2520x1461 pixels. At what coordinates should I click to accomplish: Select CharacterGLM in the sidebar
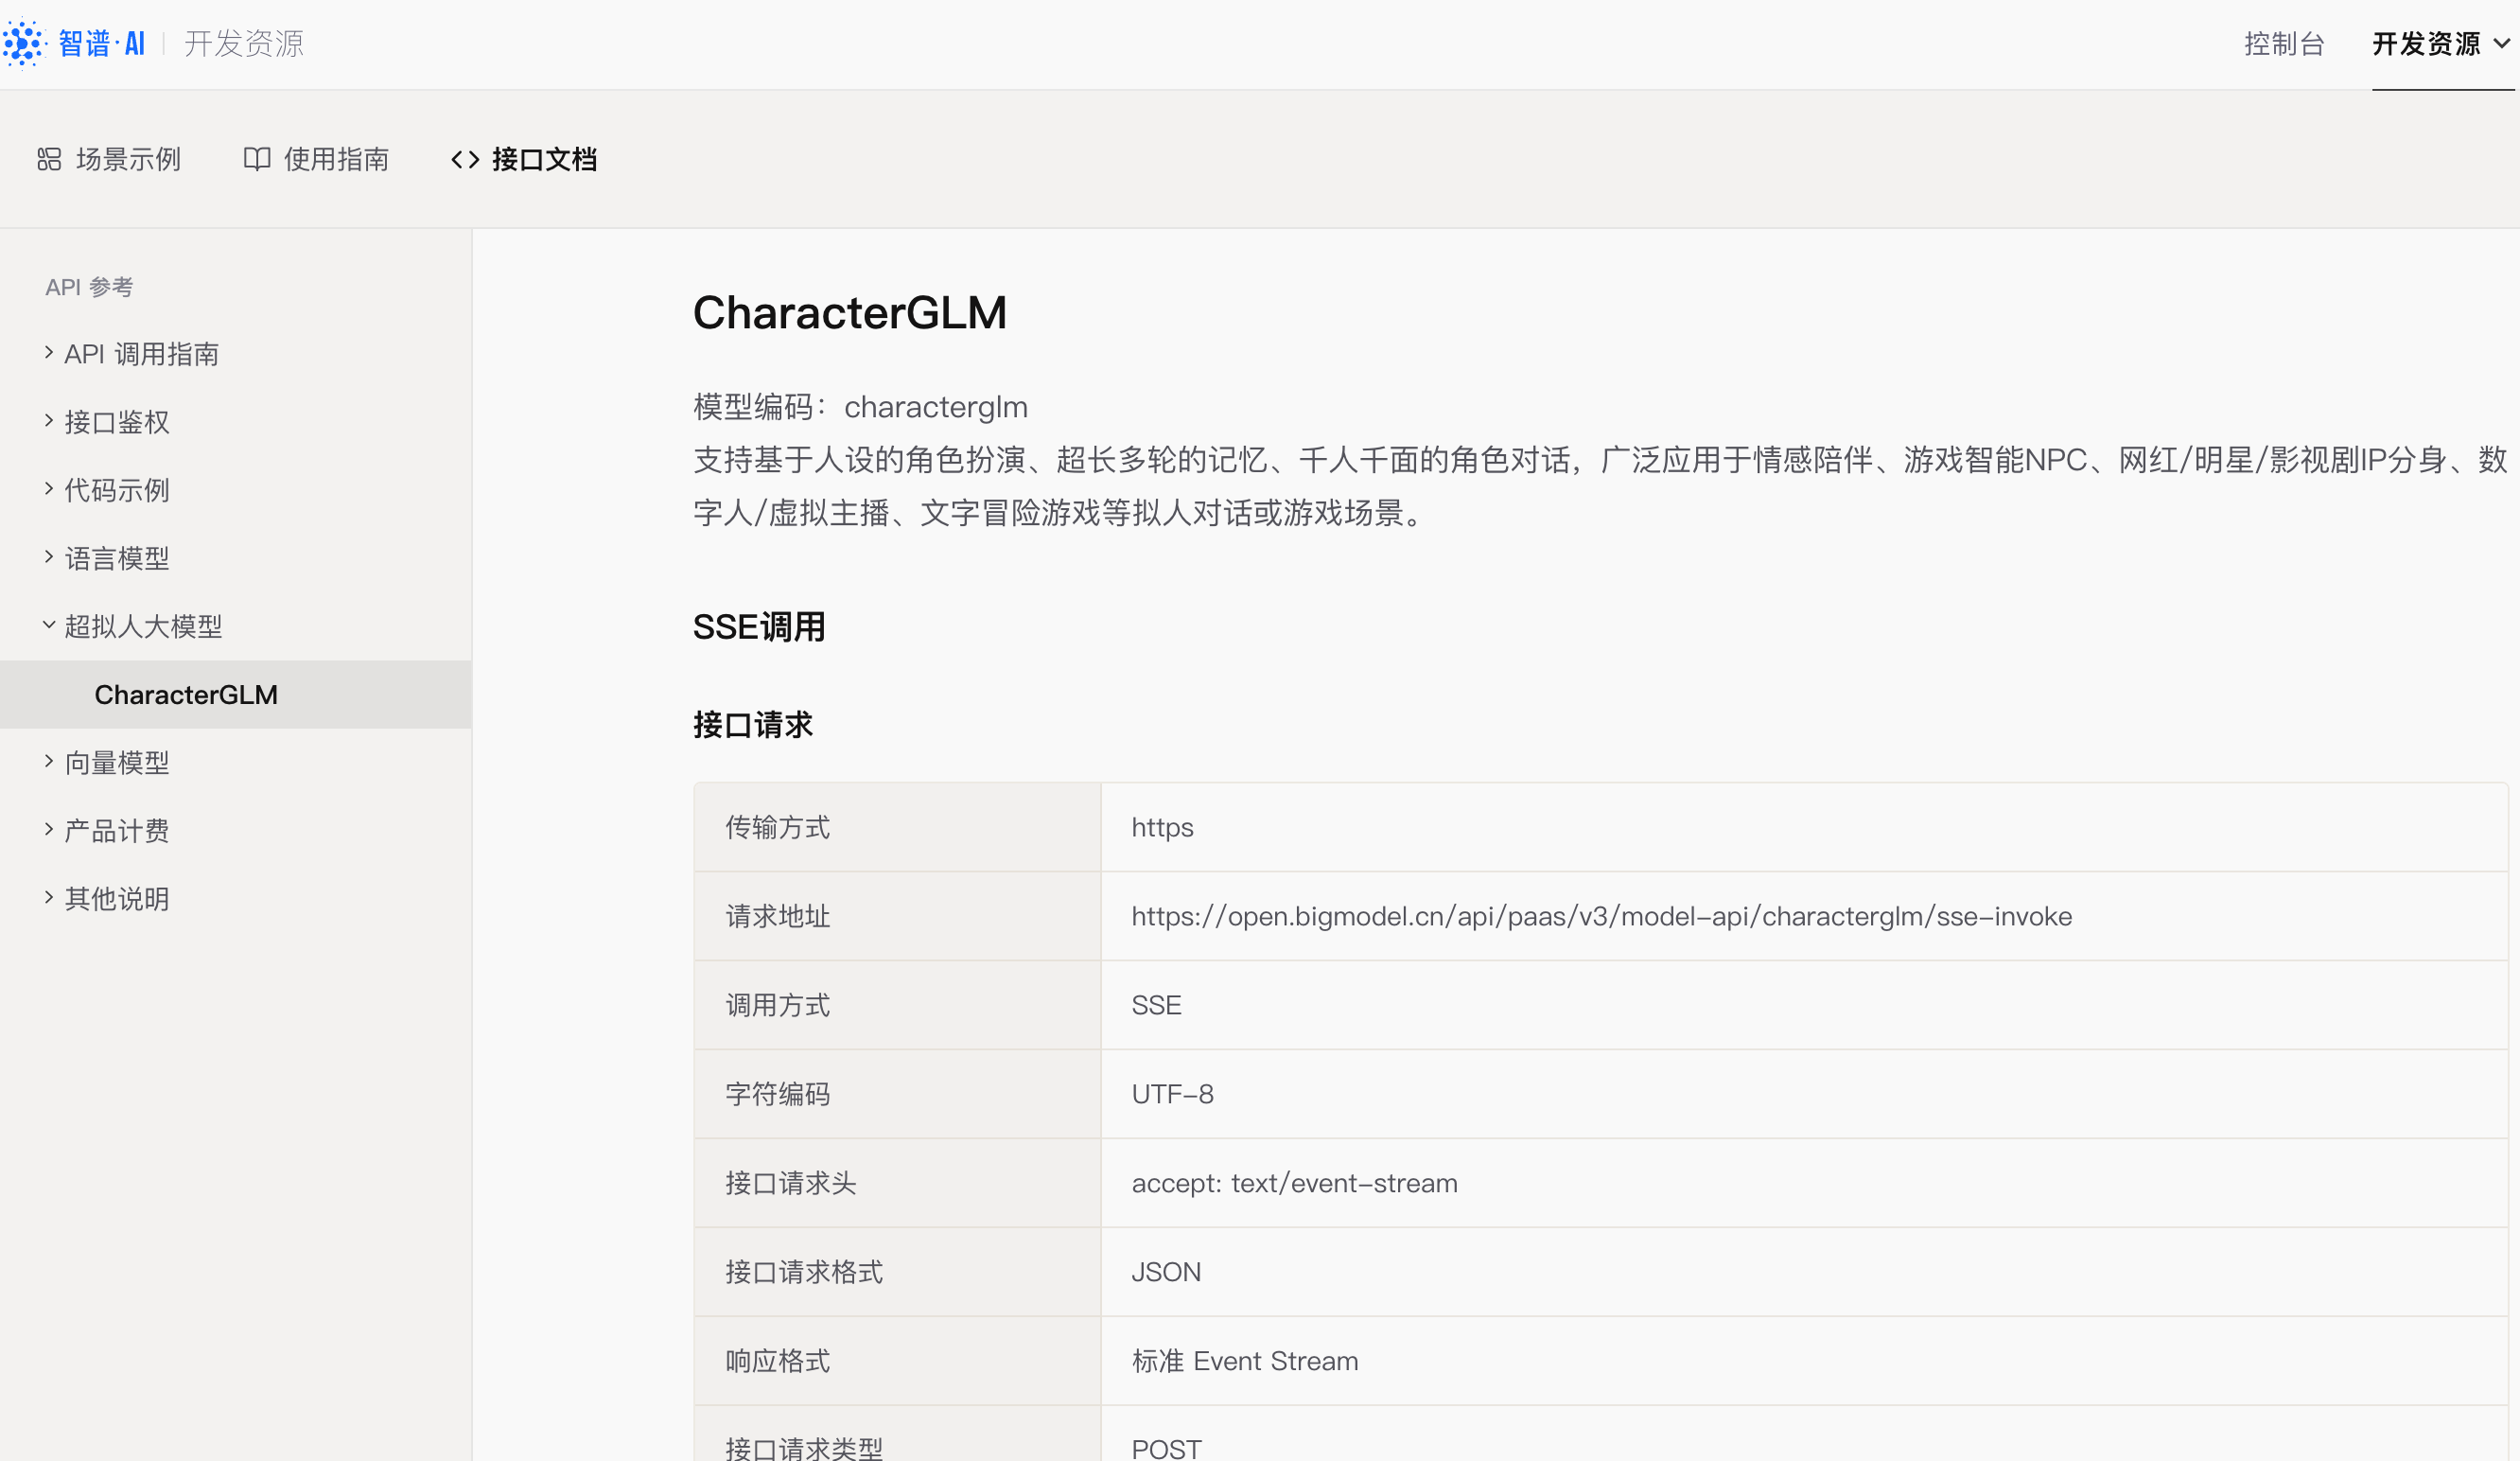tap(236, 694)
